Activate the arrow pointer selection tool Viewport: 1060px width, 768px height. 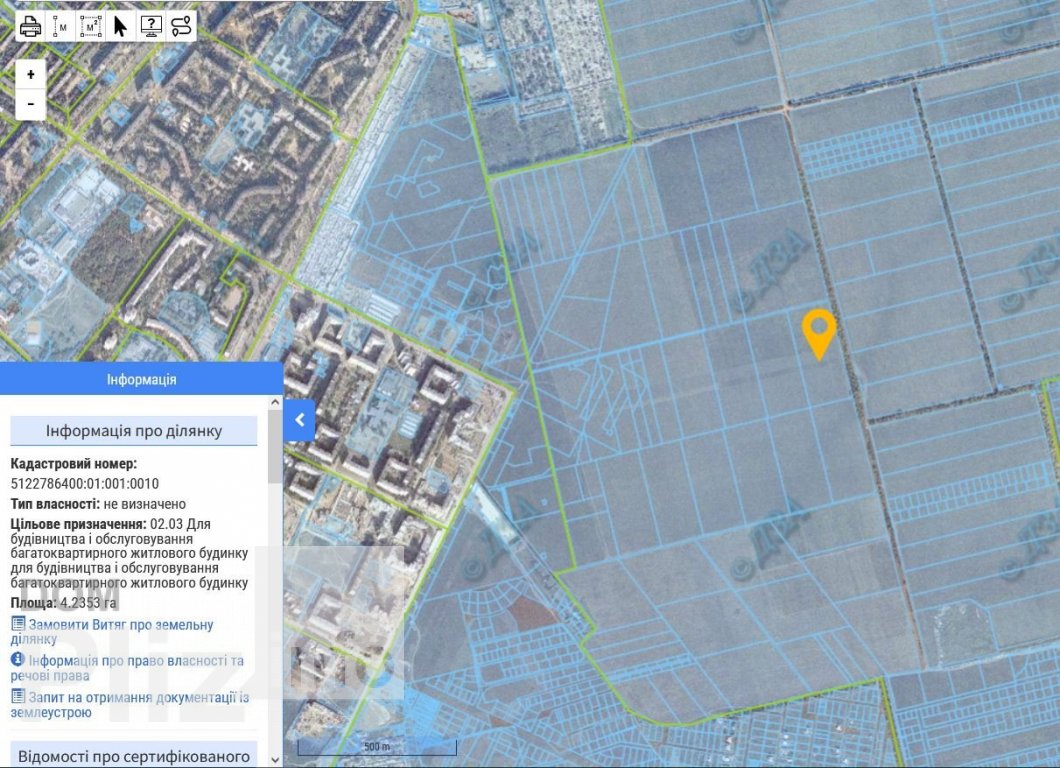pyautogui.click(x=121, y=26)
